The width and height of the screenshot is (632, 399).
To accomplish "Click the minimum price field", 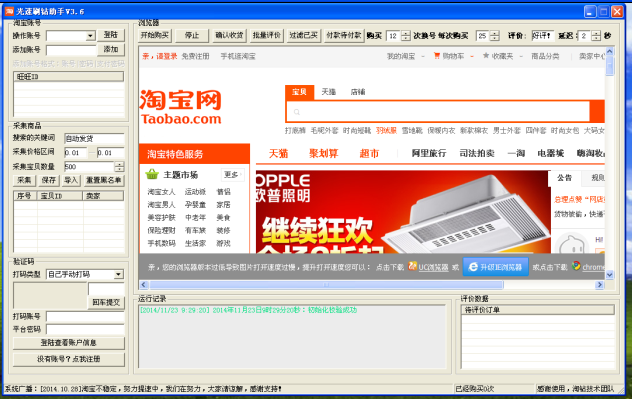I will (x=75, y=153).
